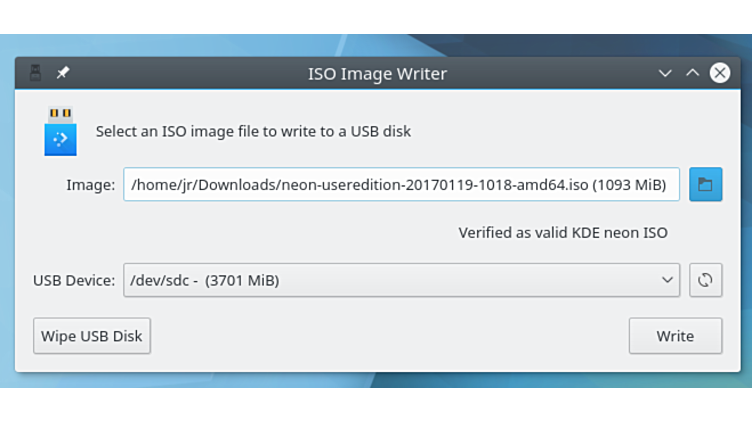Click the "USB Device:" label

pyautogui.click(x=74, y=281)
